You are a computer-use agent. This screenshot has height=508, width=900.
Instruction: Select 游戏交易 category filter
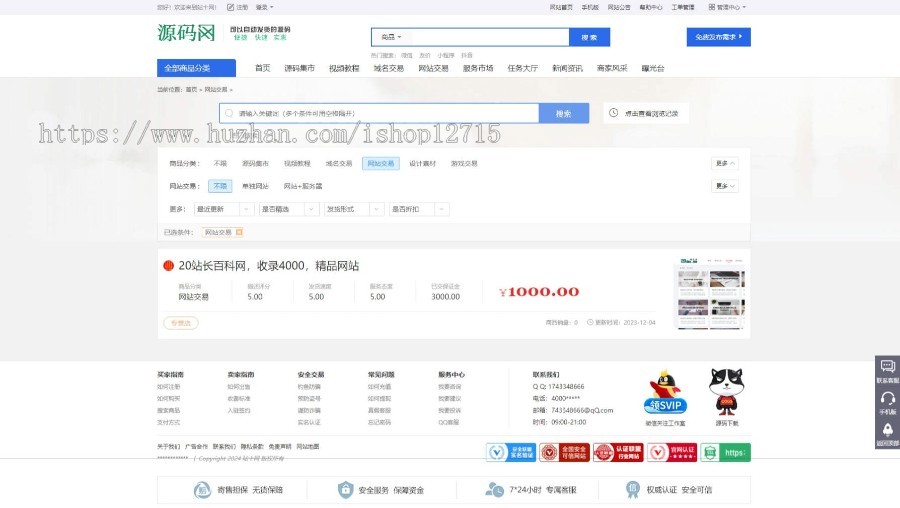[x=464, y=164]
